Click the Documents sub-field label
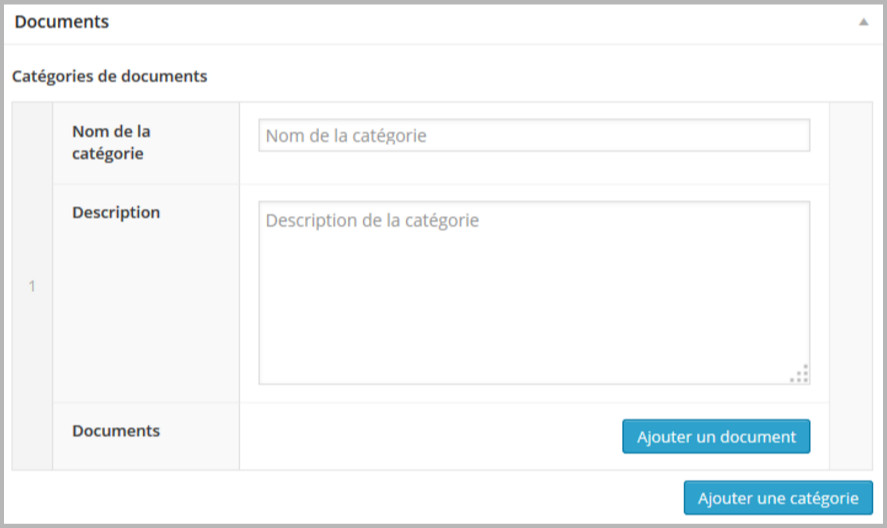The width and height of the screenshot is (887, 528). pos(116,431)
